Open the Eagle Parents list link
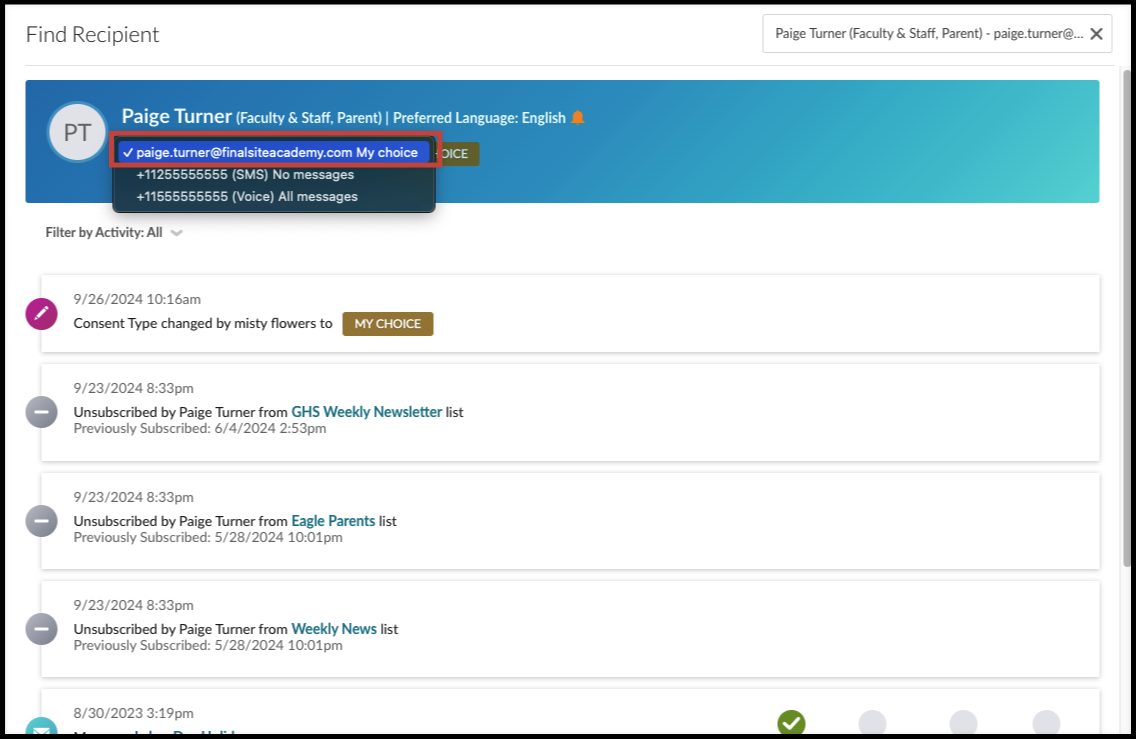 (x=333, y=521)
